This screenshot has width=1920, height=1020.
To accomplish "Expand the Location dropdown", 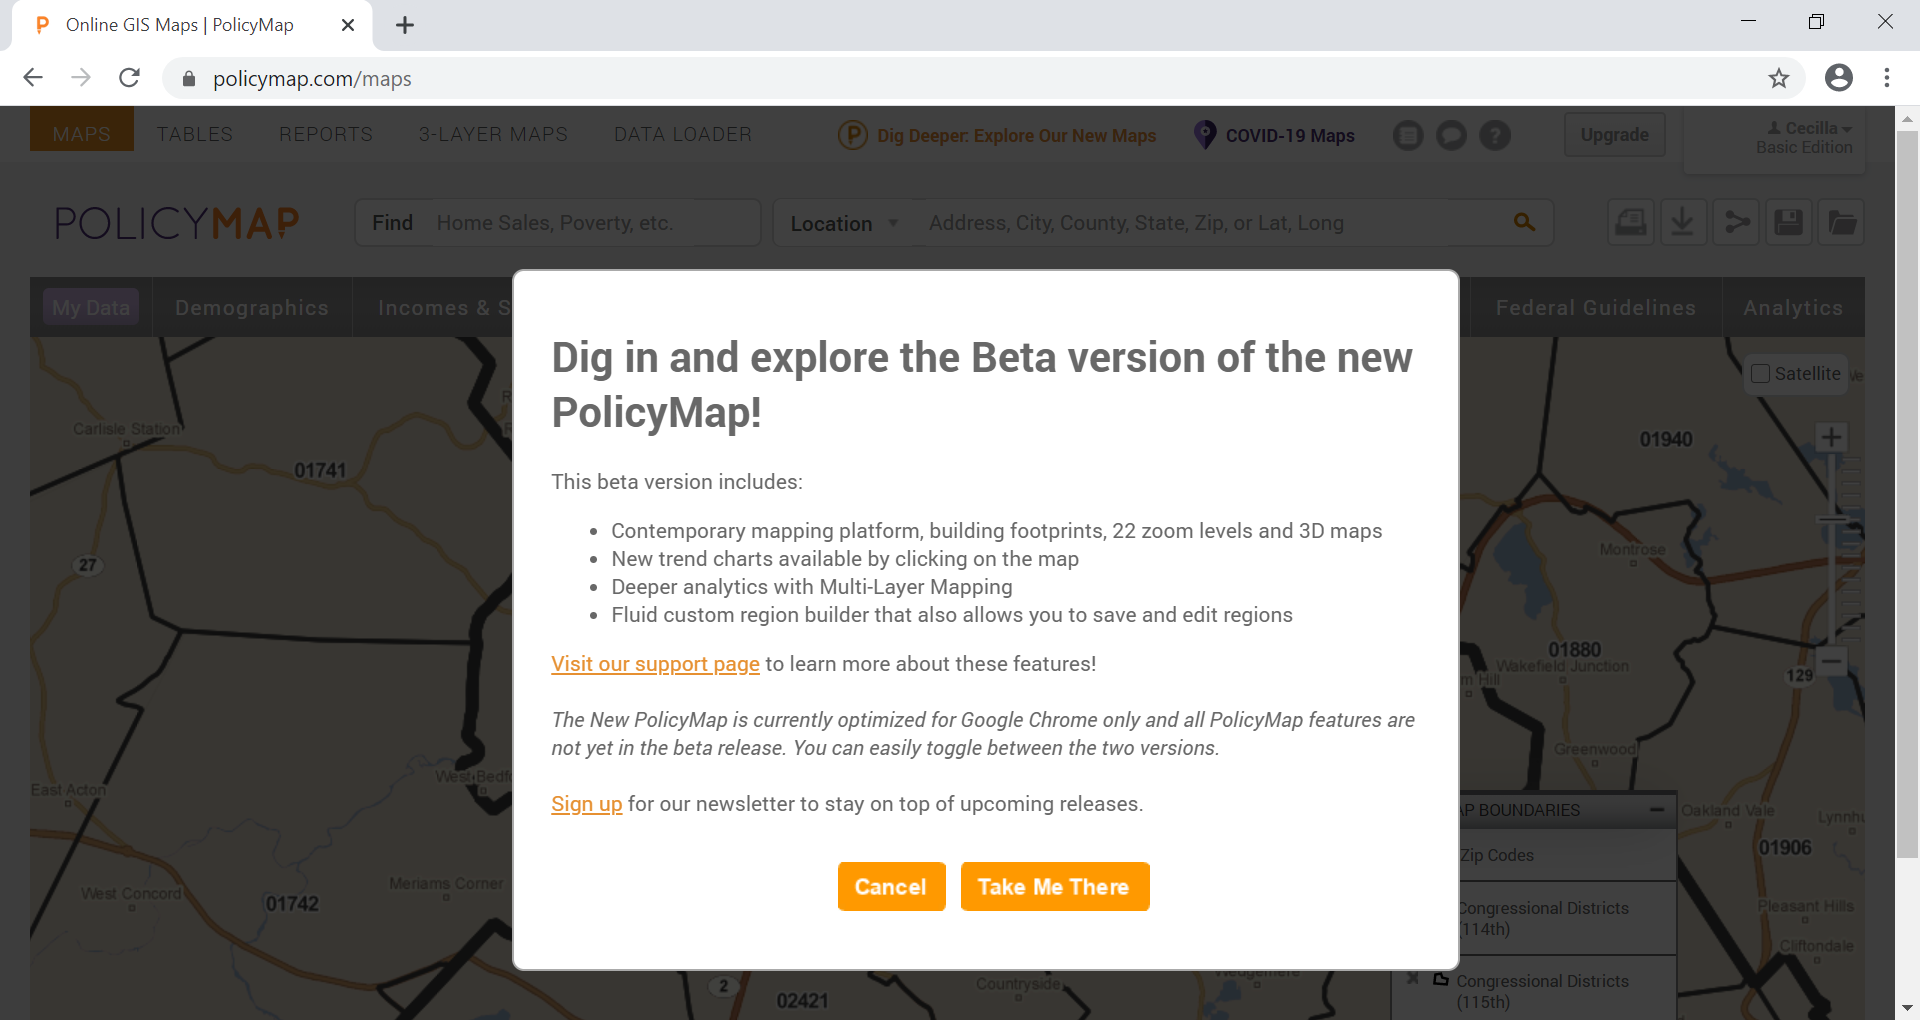I will pyautogui.click(x=844, y=223).
